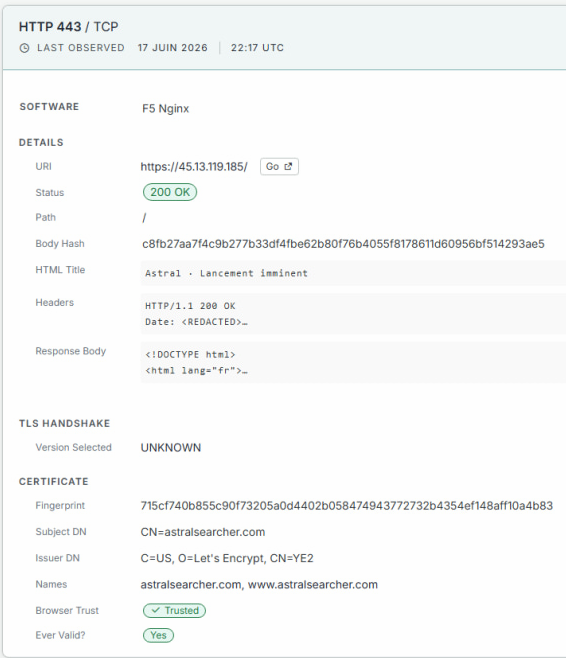Click the Trusted browser trust badge
566x658 pixels.
(174, 611)
